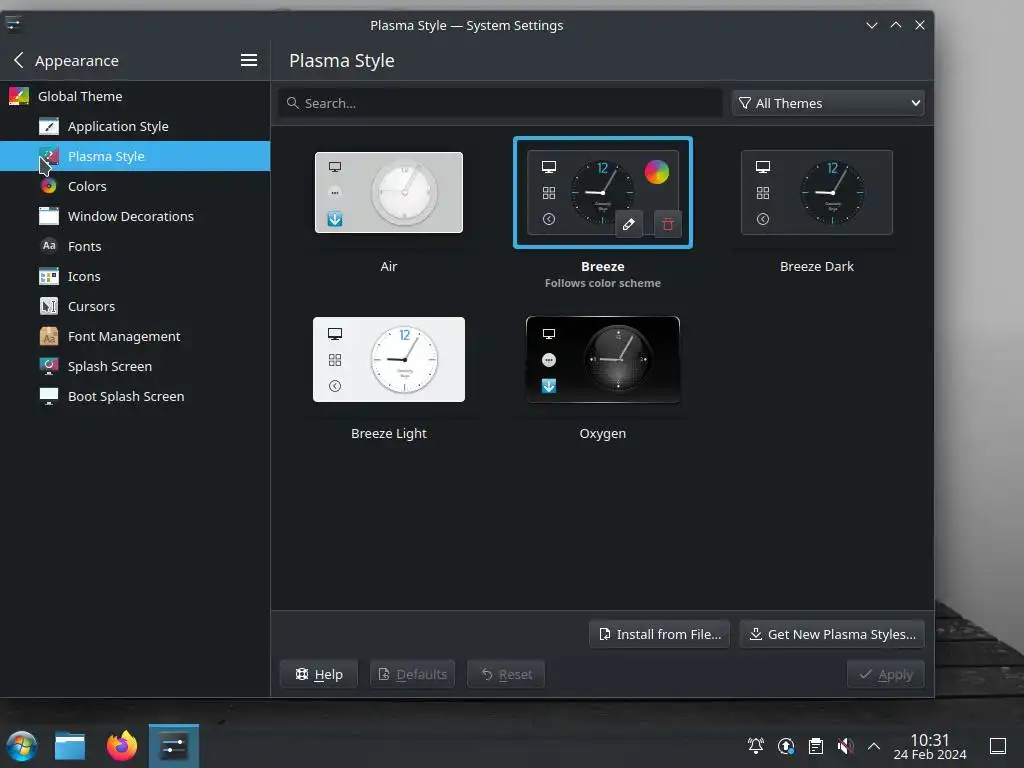This screenshot has height=768, width=1024.
Task: Click the Splash Screen sidebar icon
Action: 49,366
